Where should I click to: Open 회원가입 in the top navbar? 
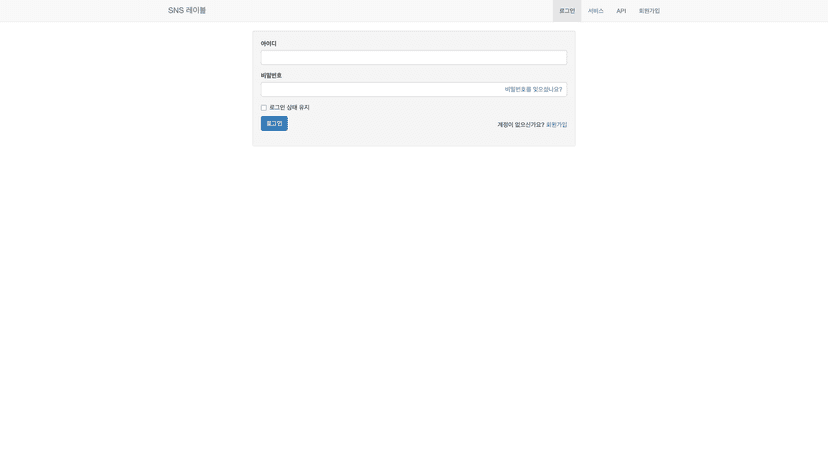tap(649, 11)
